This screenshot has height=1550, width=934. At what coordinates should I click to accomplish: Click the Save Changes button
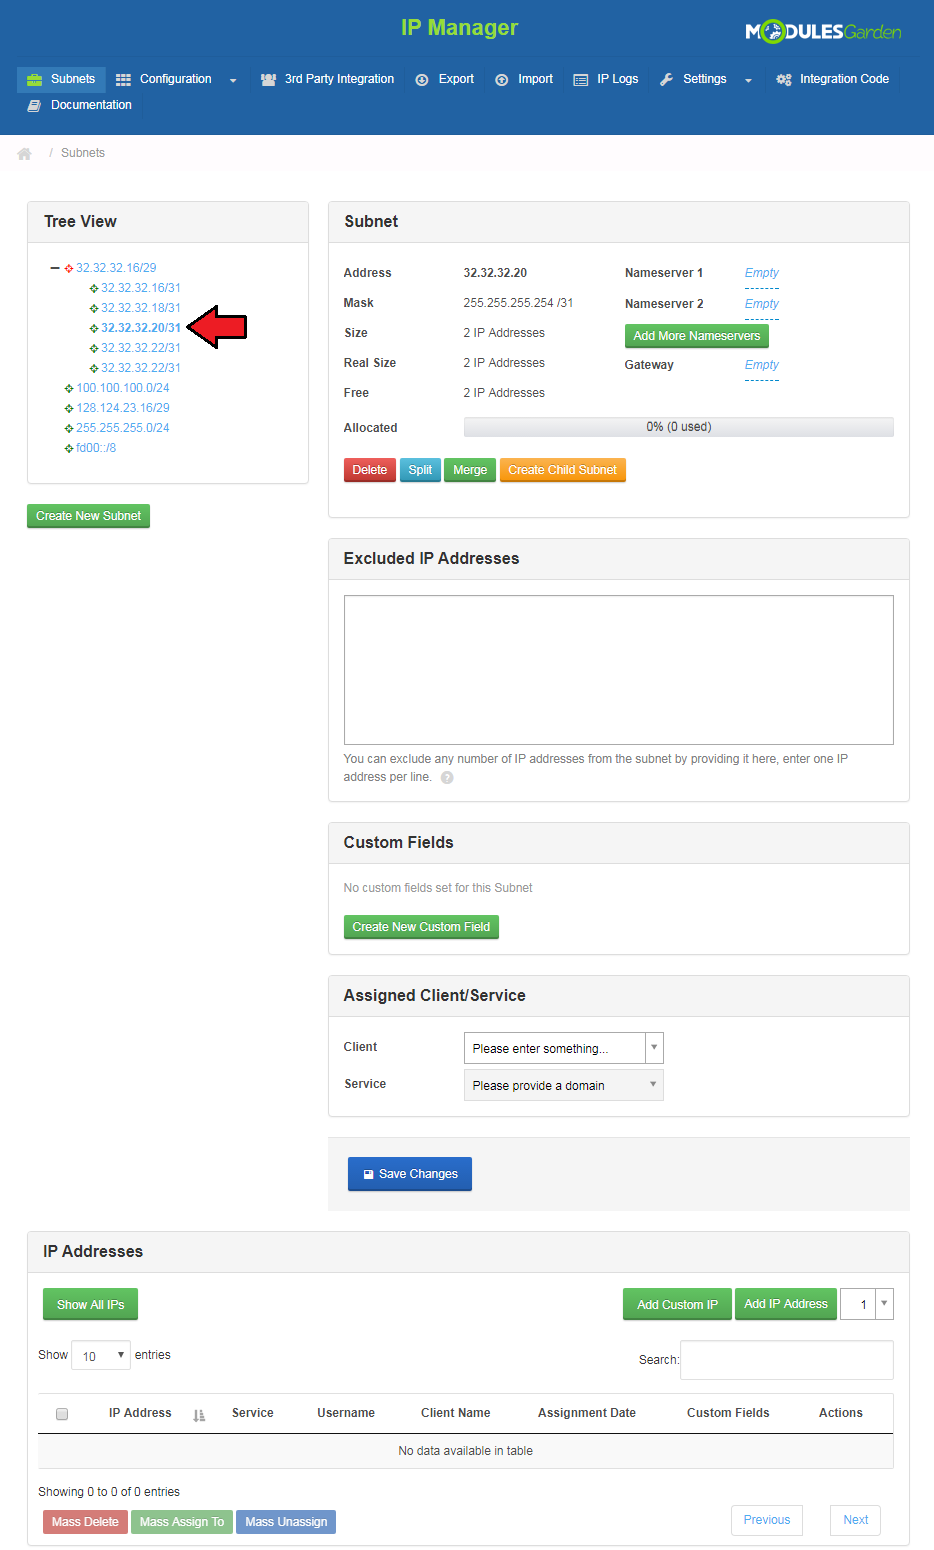tap(410, 1174)
